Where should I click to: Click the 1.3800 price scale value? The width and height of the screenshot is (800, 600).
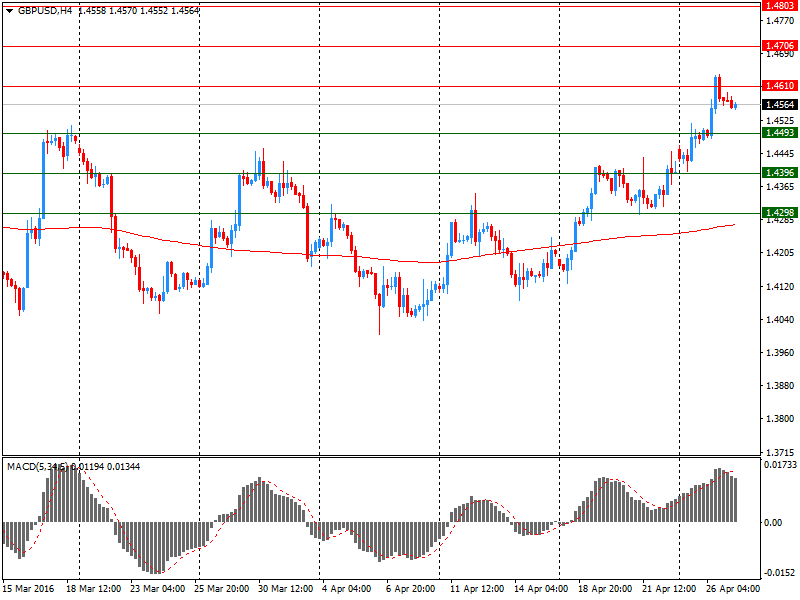pyautogui.click(x=780, y=419)
